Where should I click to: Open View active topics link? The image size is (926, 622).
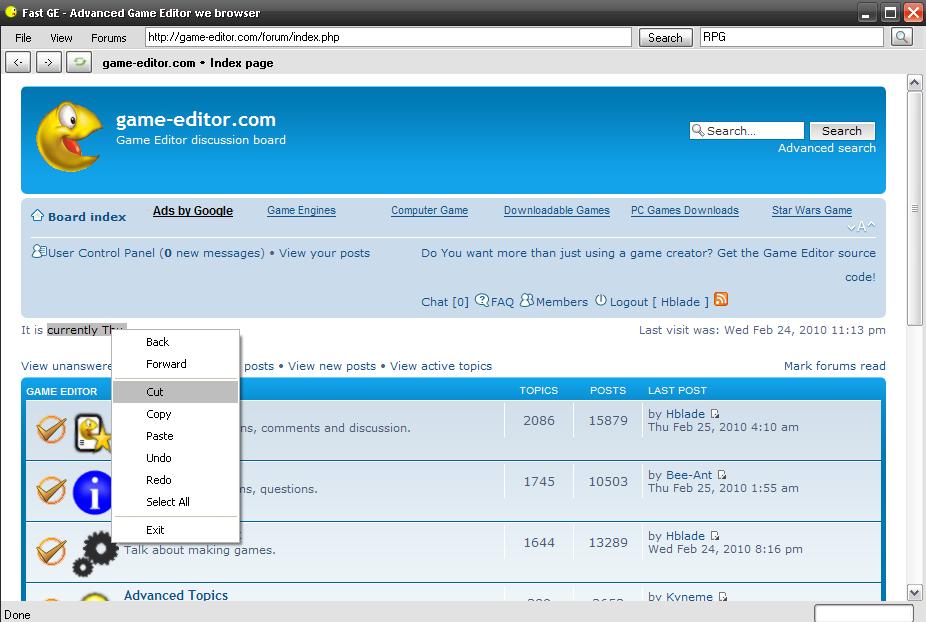point(441,366)
